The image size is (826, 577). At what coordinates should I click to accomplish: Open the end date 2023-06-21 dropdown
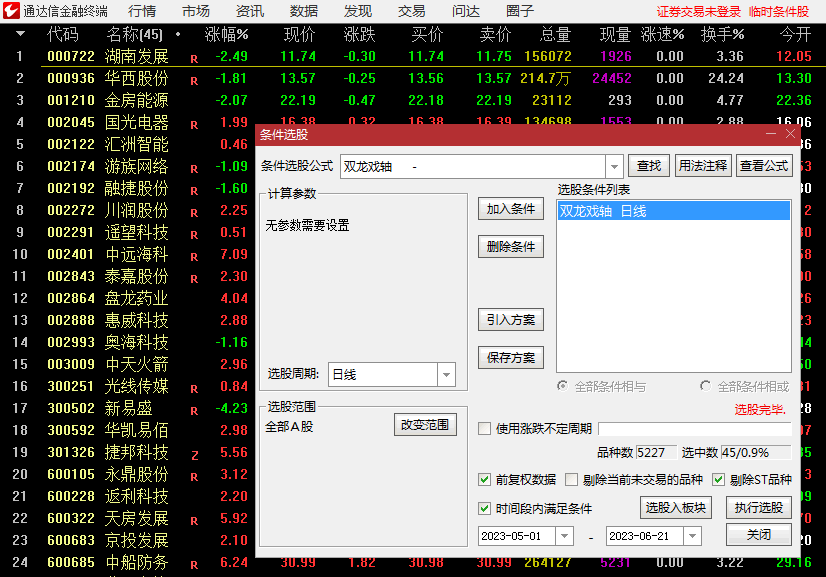pos(692,536)
